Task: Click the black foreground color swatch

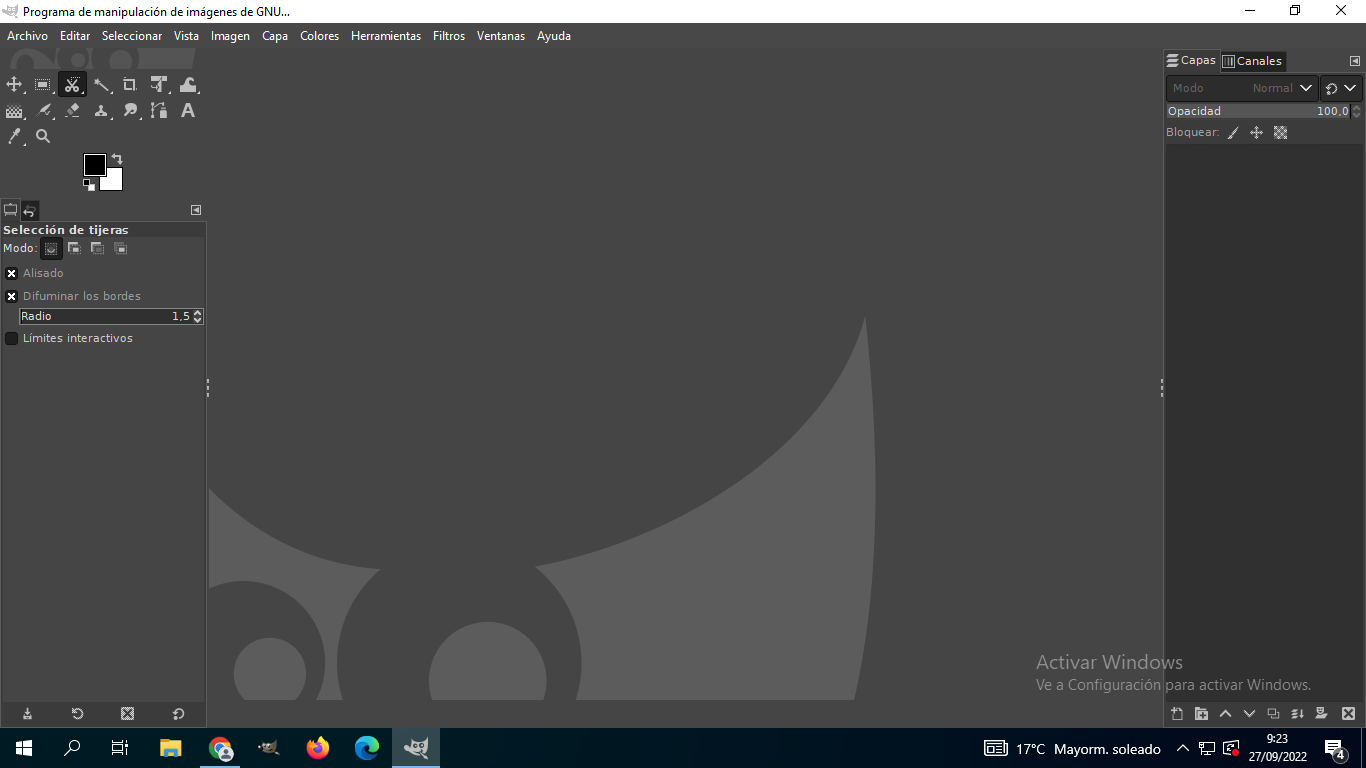Action: tap(94, 164)
